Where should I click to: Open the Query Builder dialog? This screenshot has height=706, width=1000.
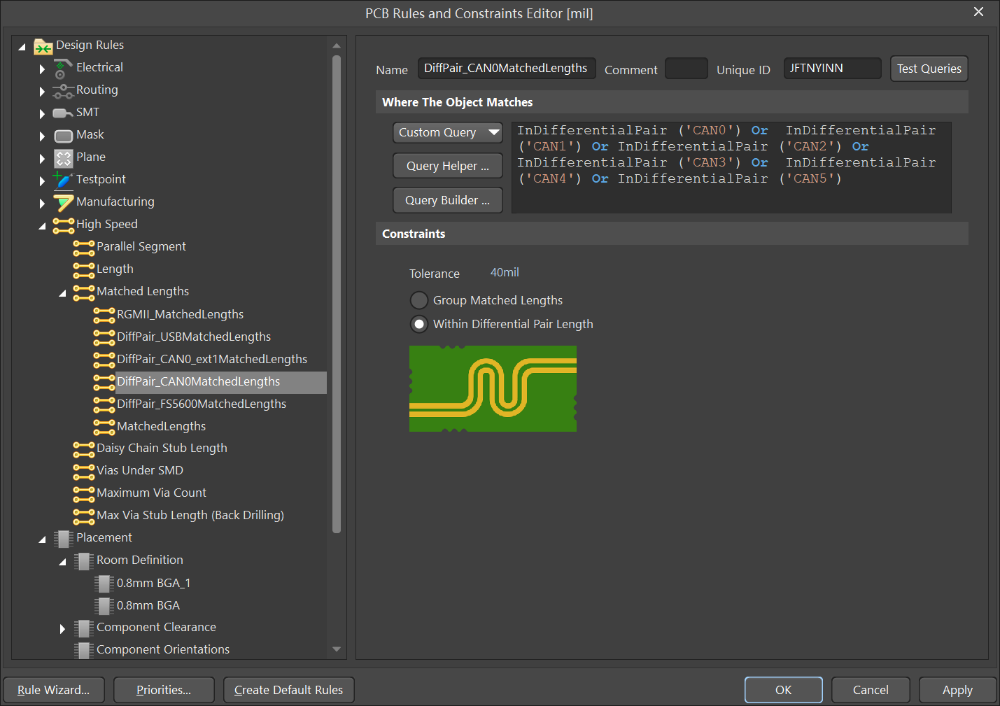(x=447, y=200)
